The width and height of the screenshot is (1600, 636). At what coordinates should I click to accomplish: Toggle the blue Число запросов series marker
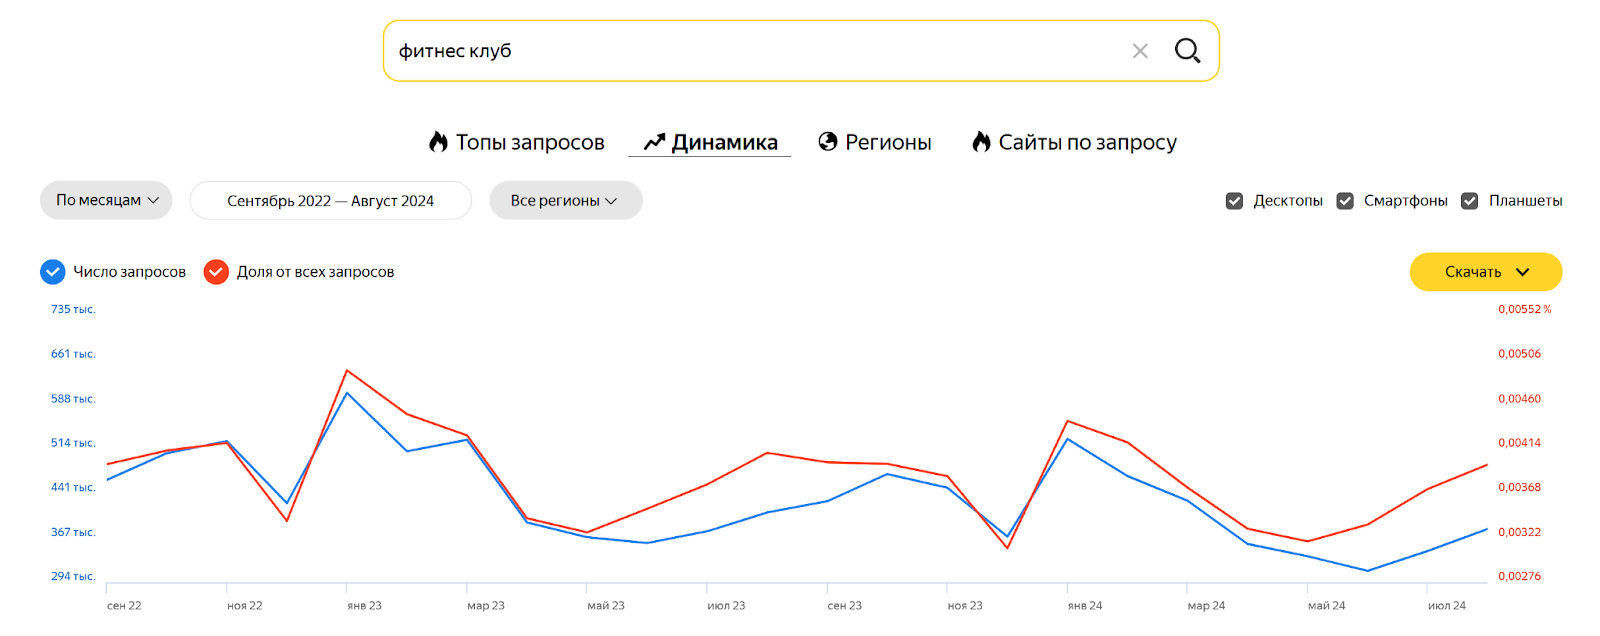(53, 272)
